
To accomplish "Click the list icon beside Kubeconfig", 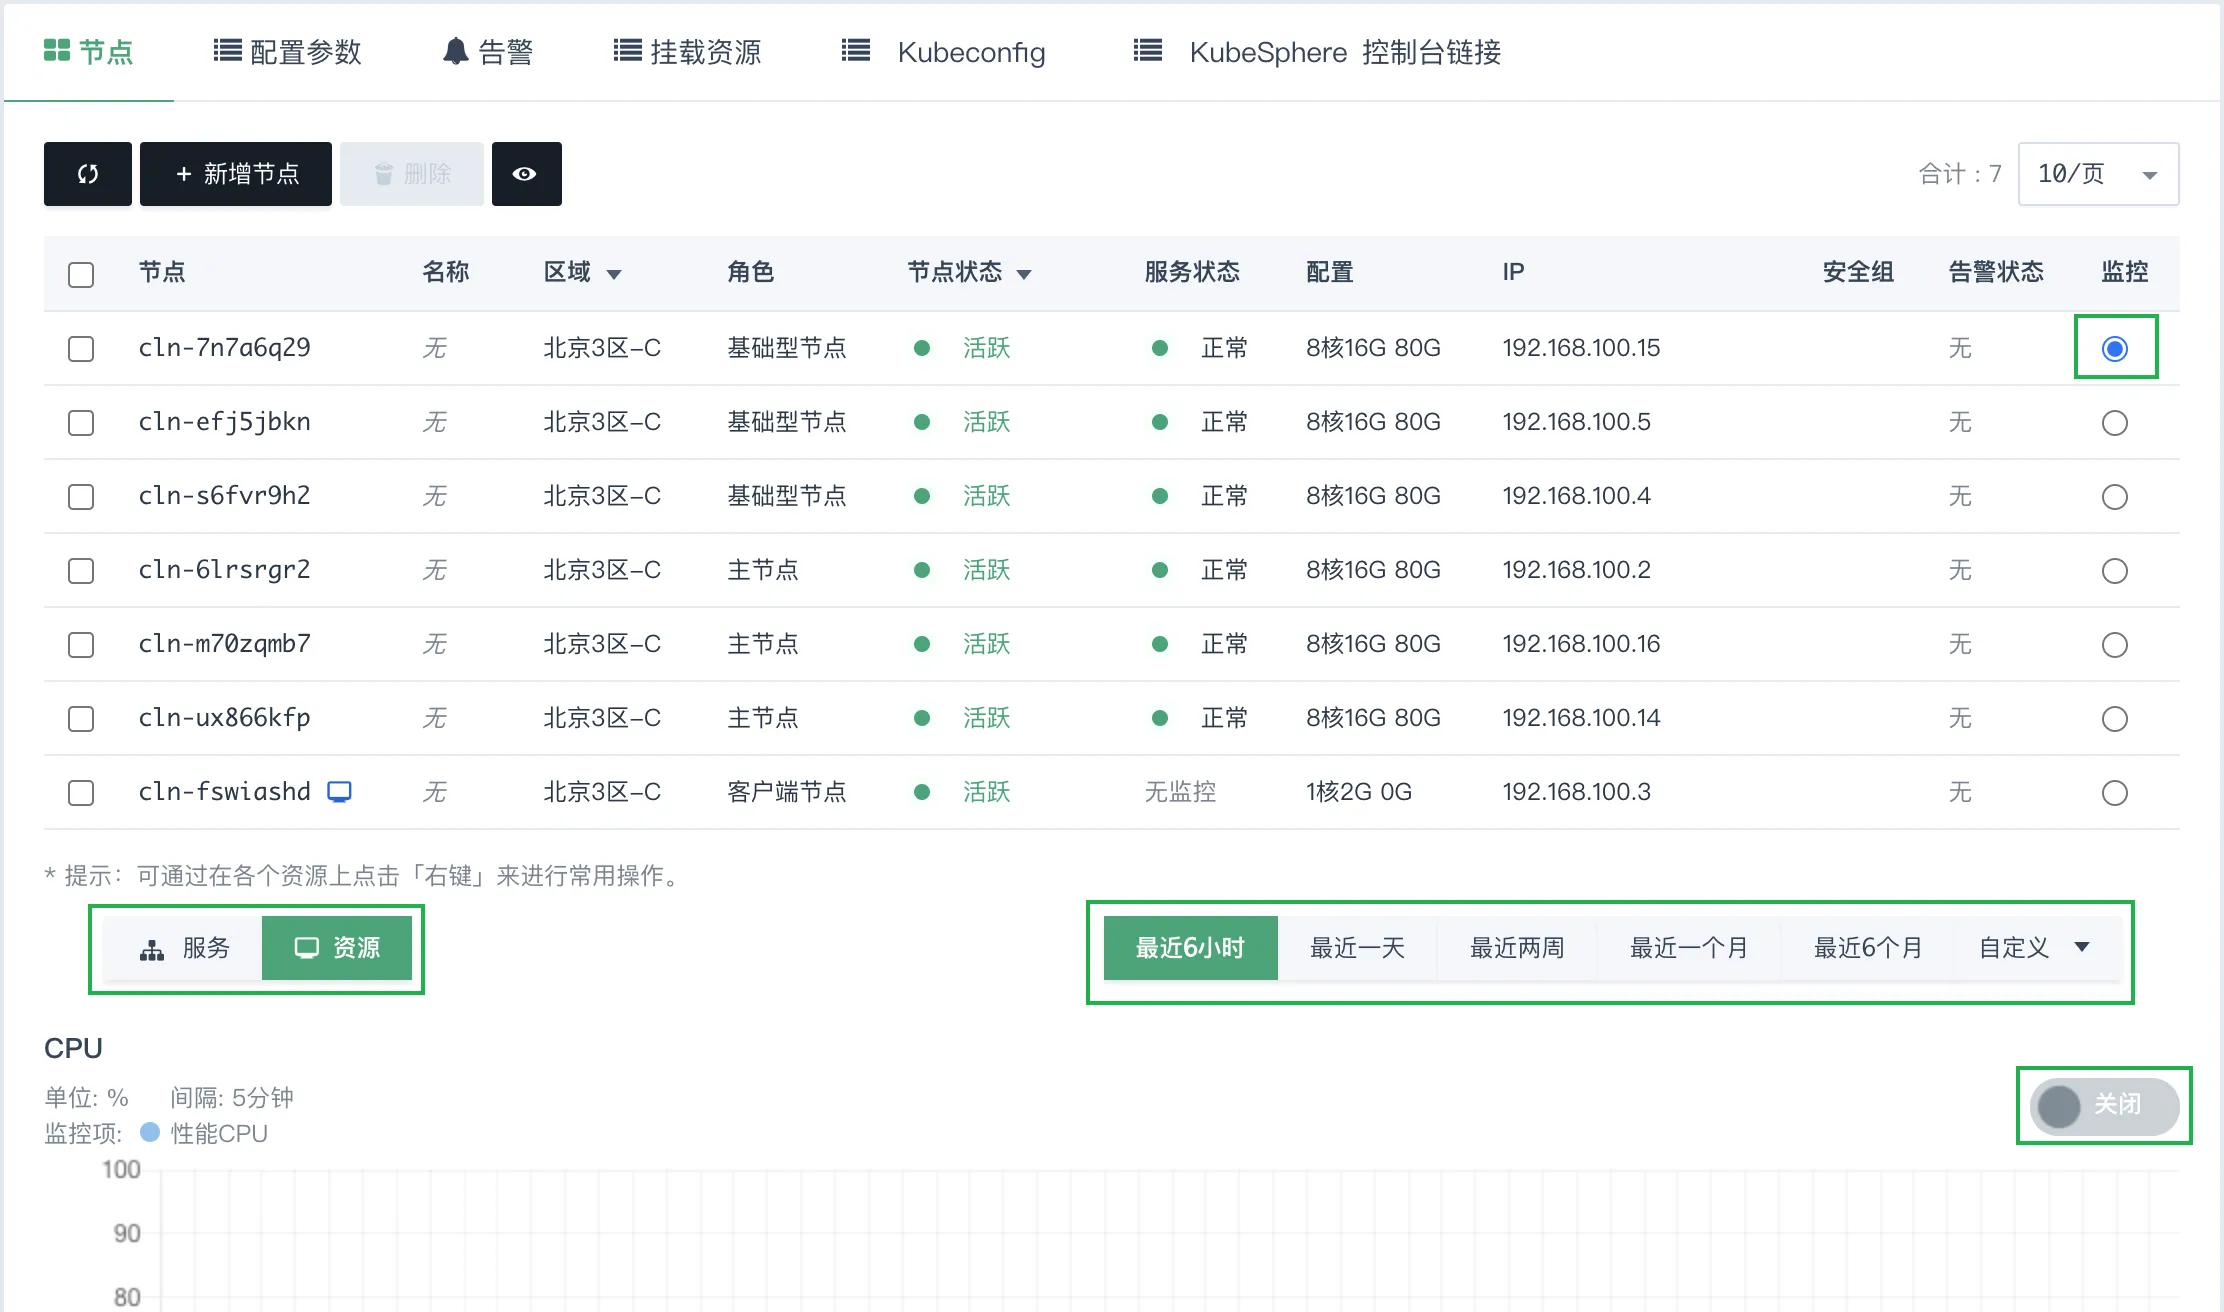I will (x=856, y=51).
